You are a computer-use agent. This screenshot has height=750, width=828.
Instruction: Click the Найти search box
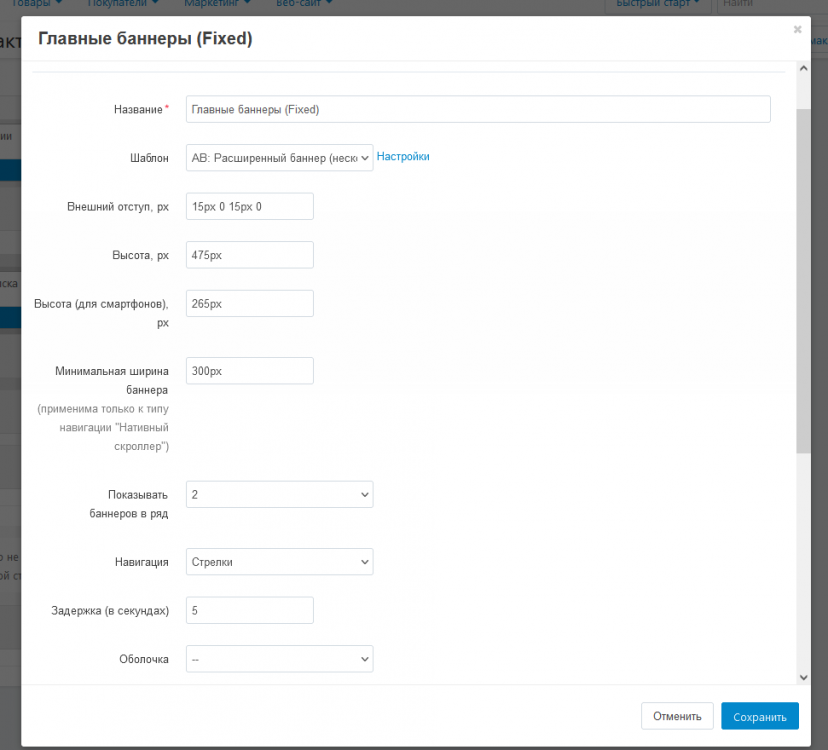(x=765, y=4)
